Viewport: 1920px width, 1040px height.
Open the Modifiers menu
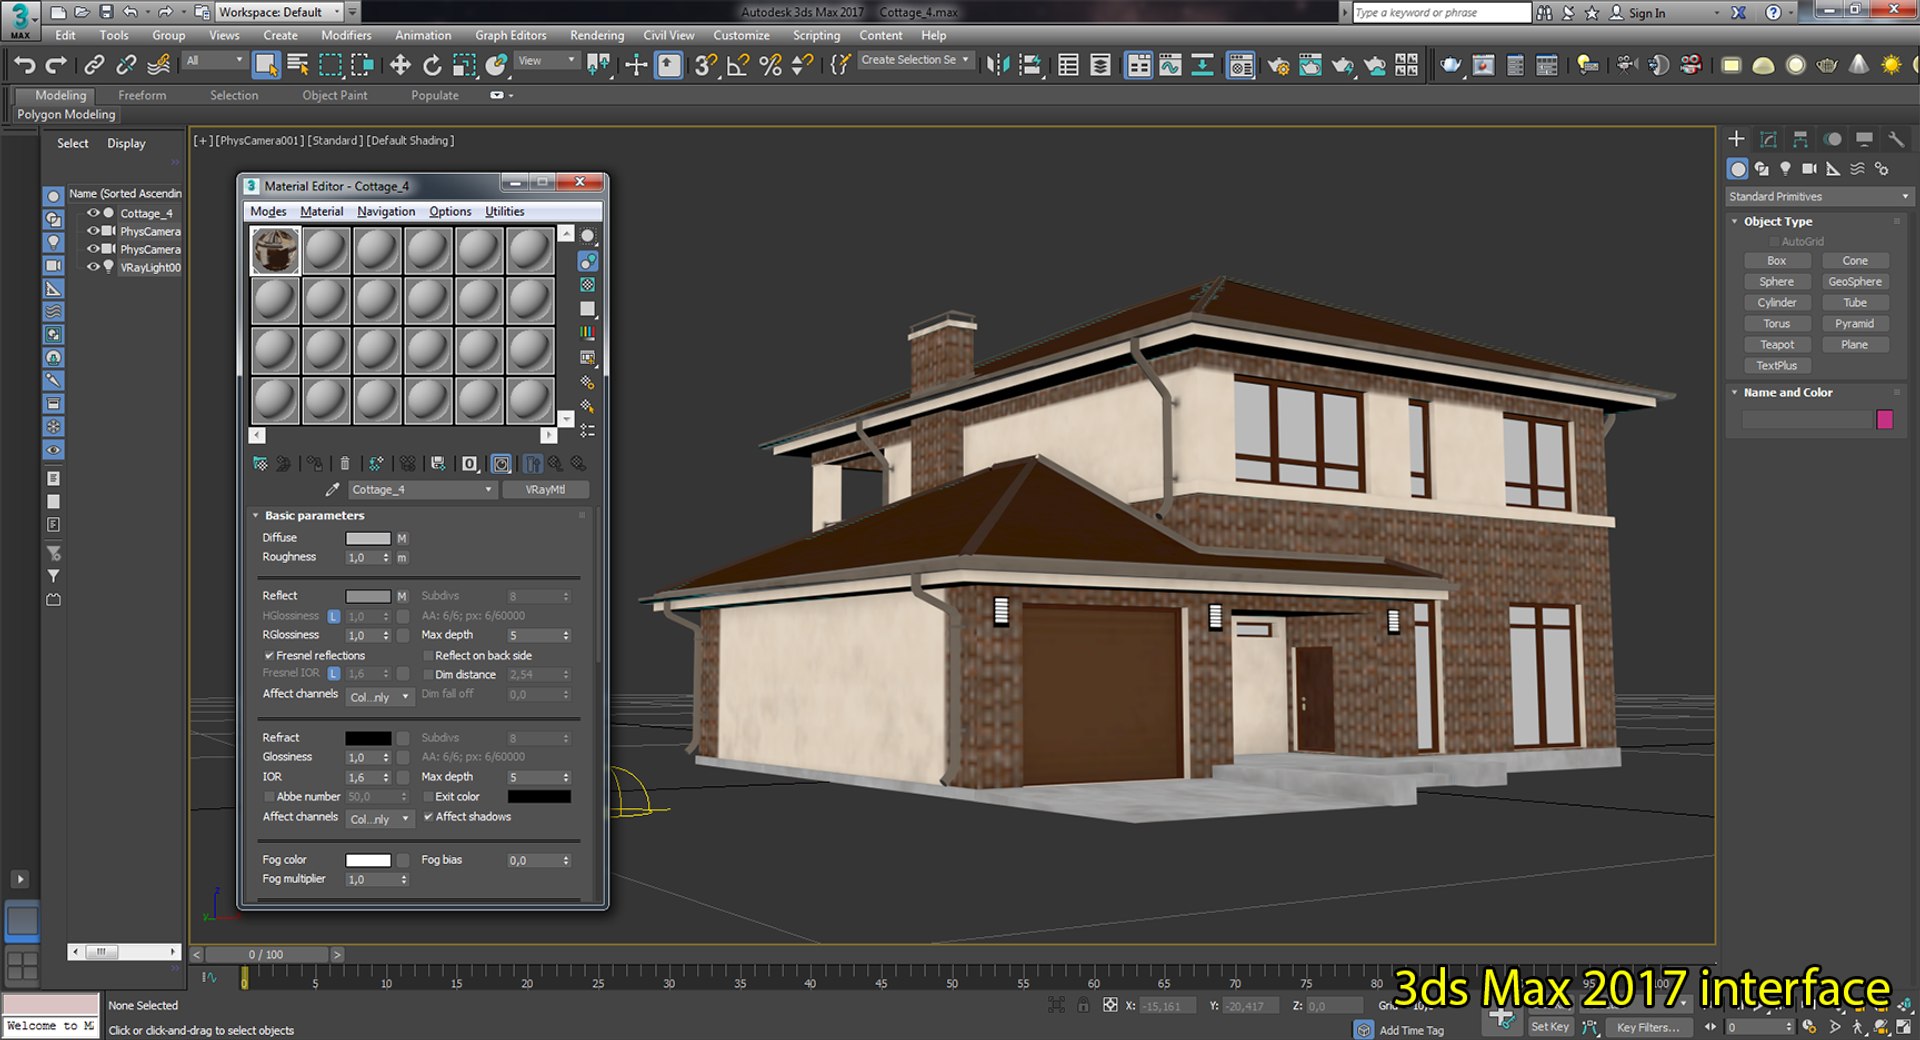[x=346, y=35]
